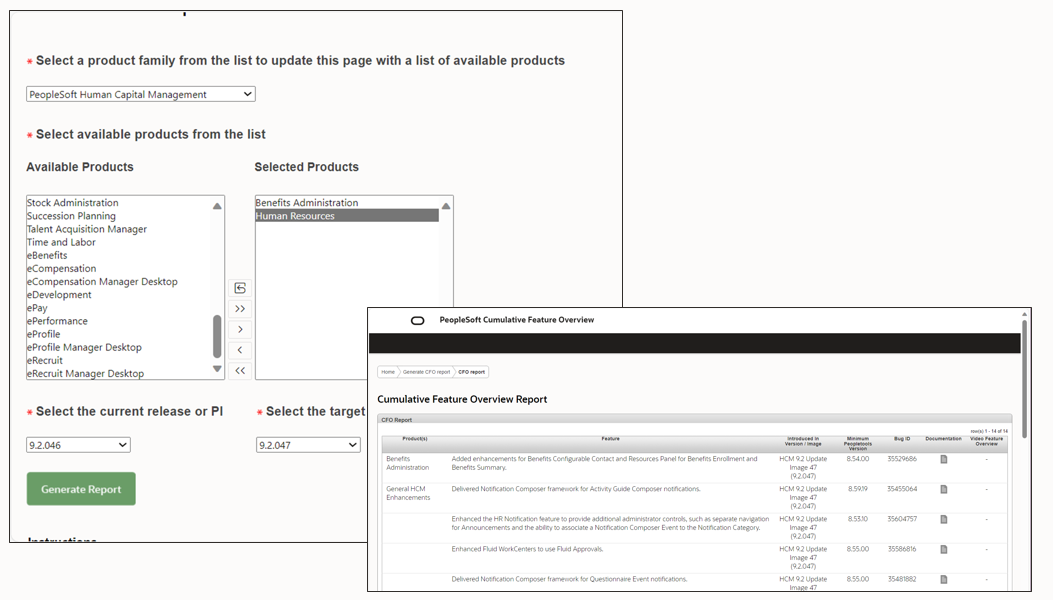Click the Product(s) column header
The width and height of the screenshot is (1053, 600).
[x=415, y=439]
